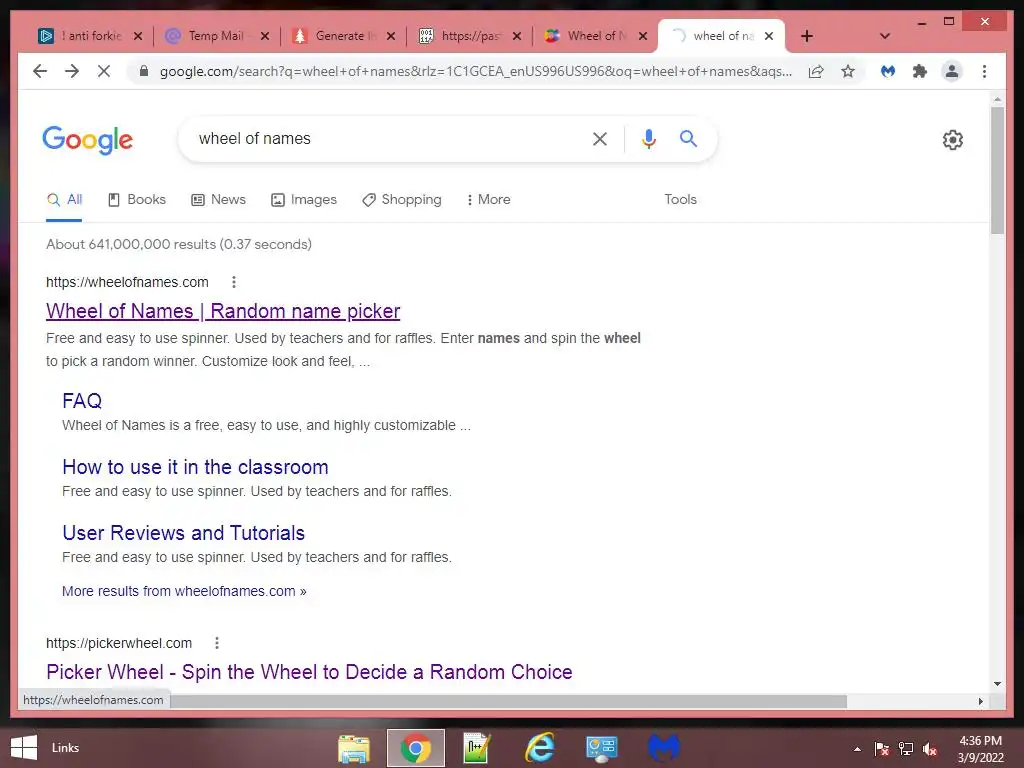The image size is (1024, 768).
Task: Clear the Google search box
Action: pyautogui.click(x=600, y=138)
